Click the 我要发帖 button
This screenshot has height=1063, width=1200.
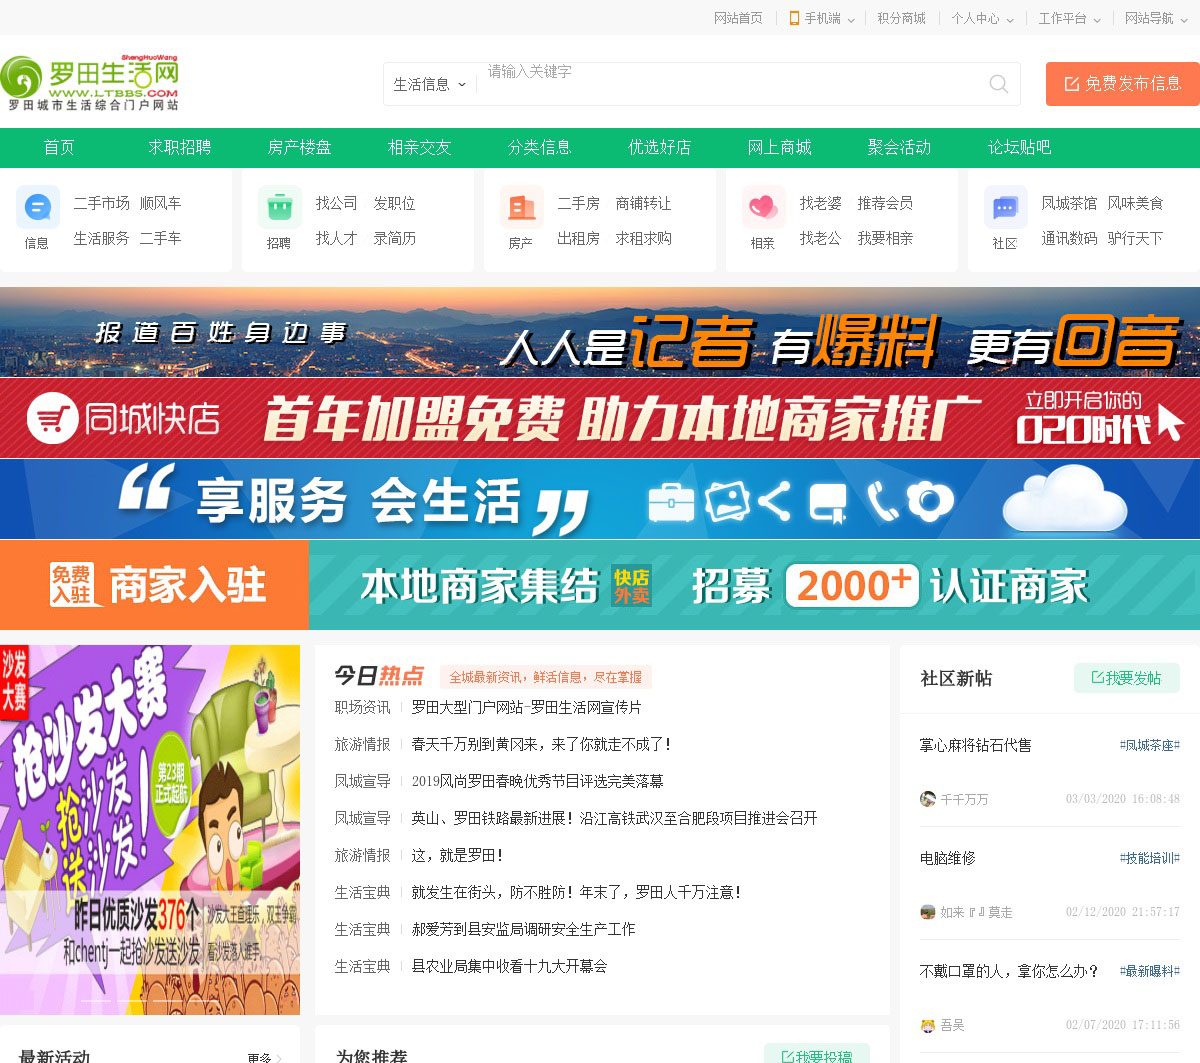pyautogui.click(x=1127, y=678)
